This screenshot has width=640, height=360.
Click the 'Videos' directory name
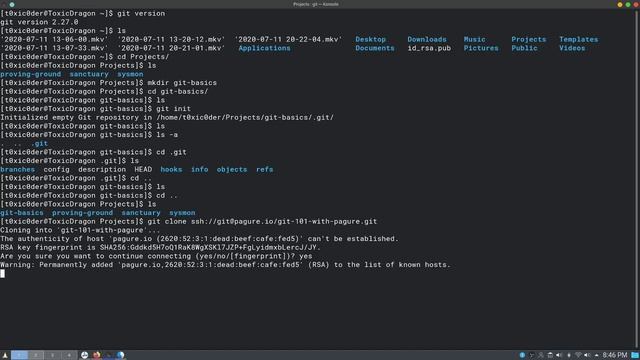click(572, 48)
